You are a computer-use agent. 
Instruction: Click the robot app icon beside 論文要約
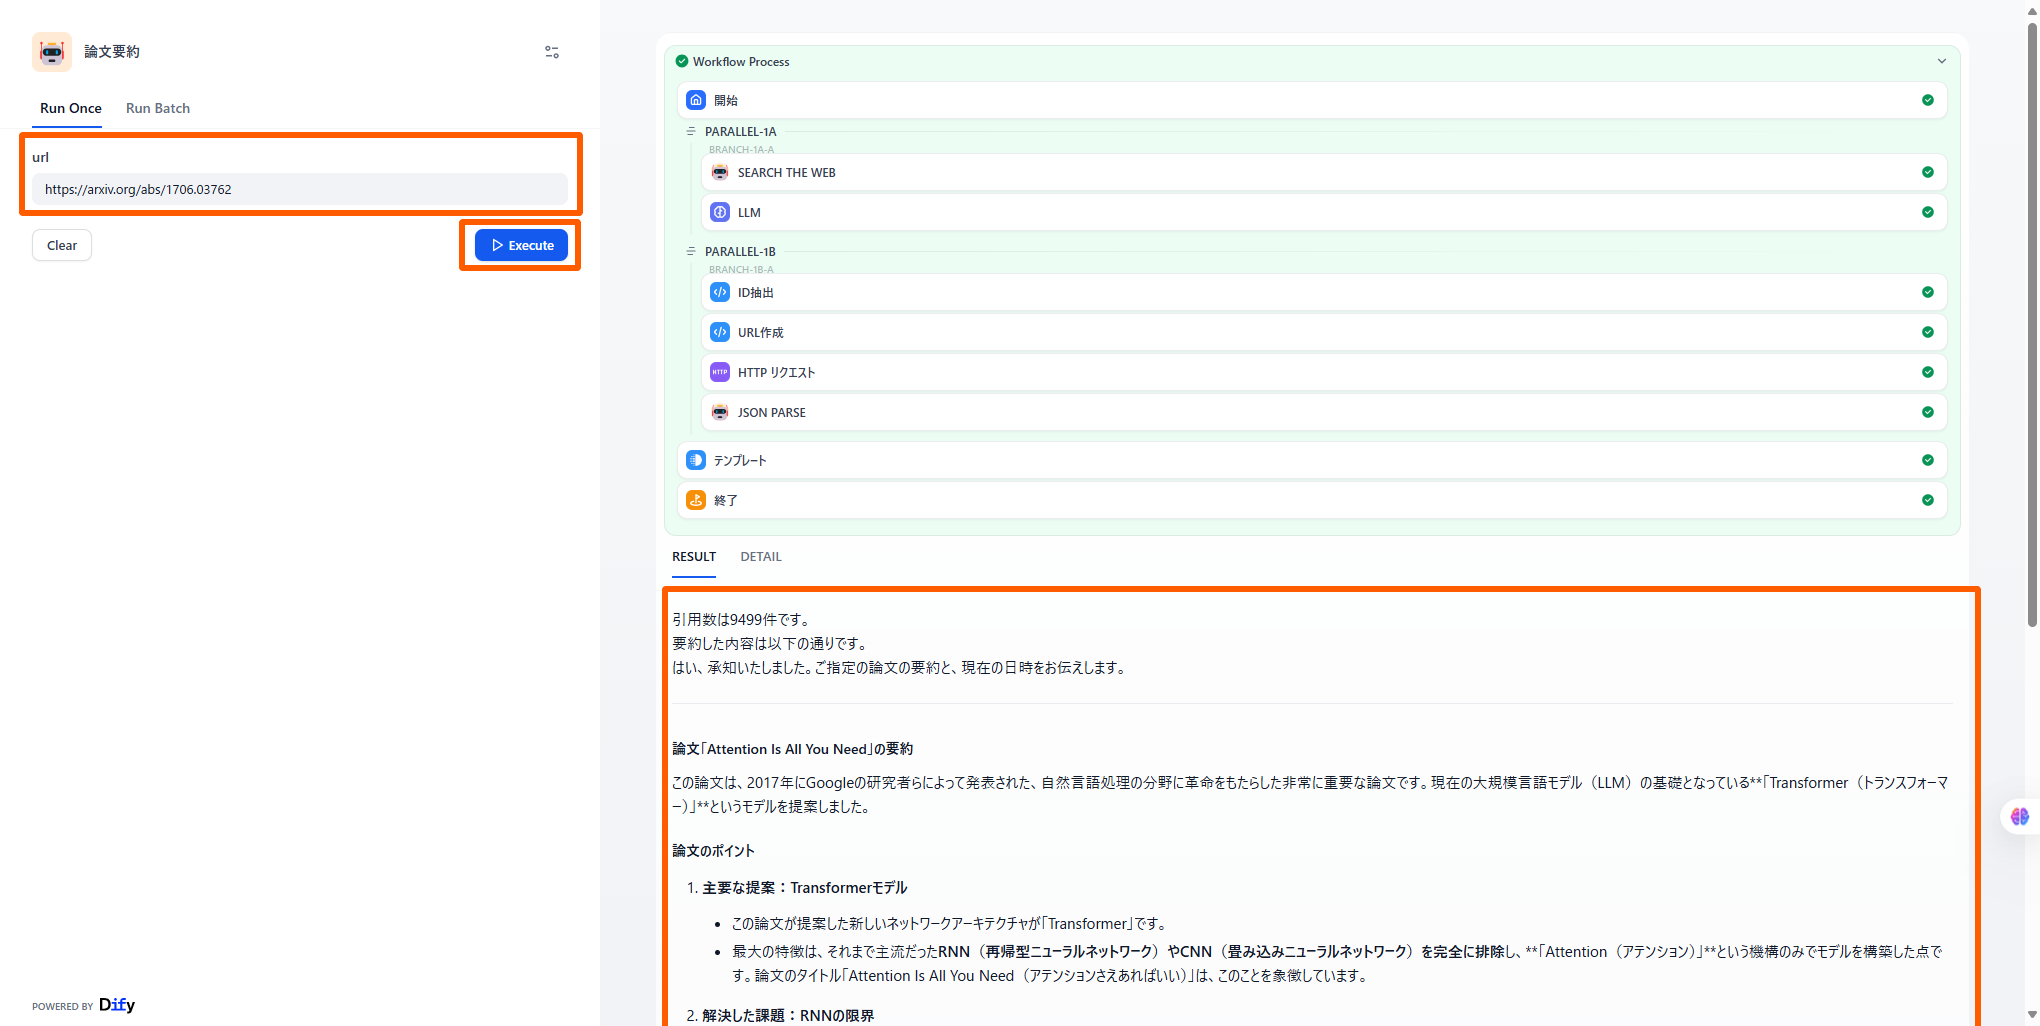[x=51, y=52]
